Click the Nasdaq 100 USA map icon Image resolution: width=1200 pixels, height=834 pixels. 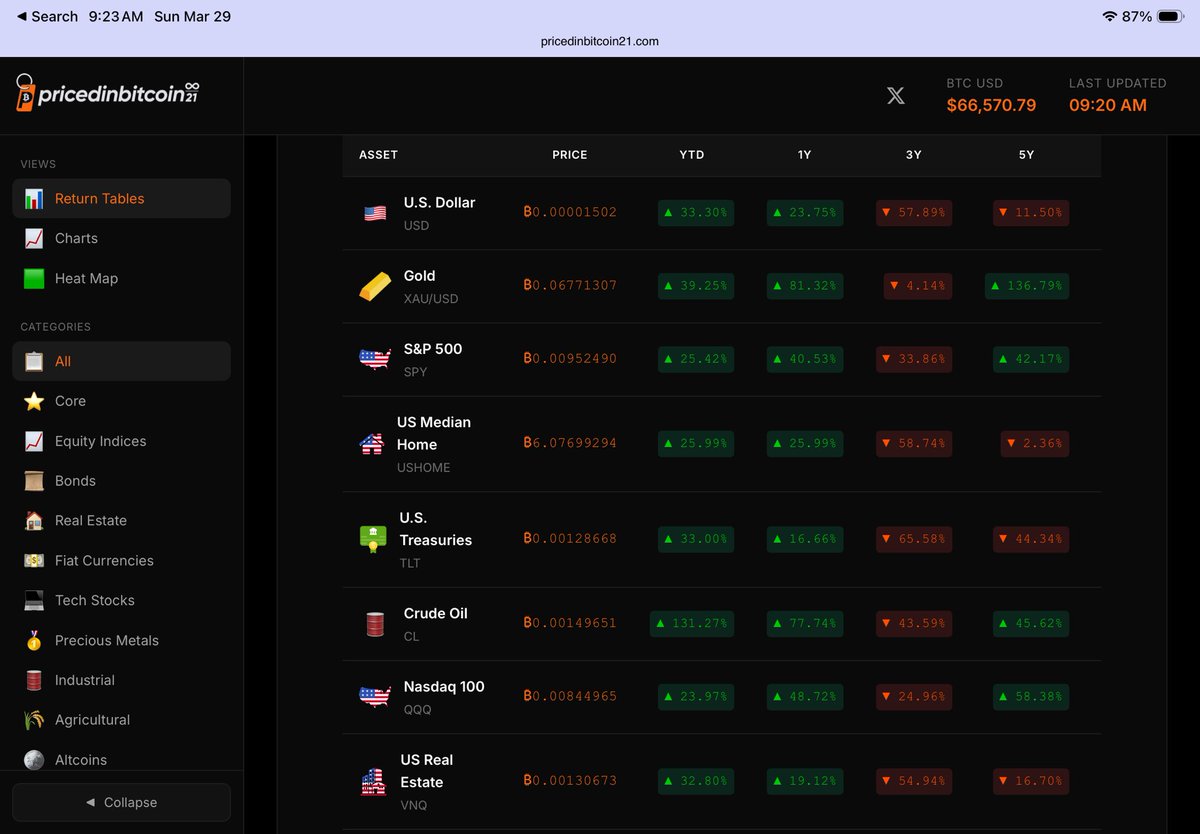(375, 697)
